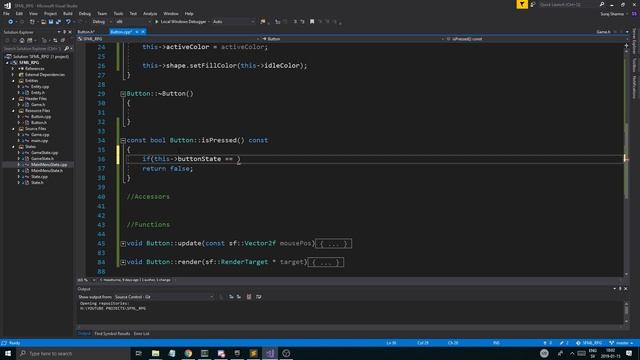Viewport: 640px width, 360px height.
Task: Open the Build menu
Action: coord(68,13)
